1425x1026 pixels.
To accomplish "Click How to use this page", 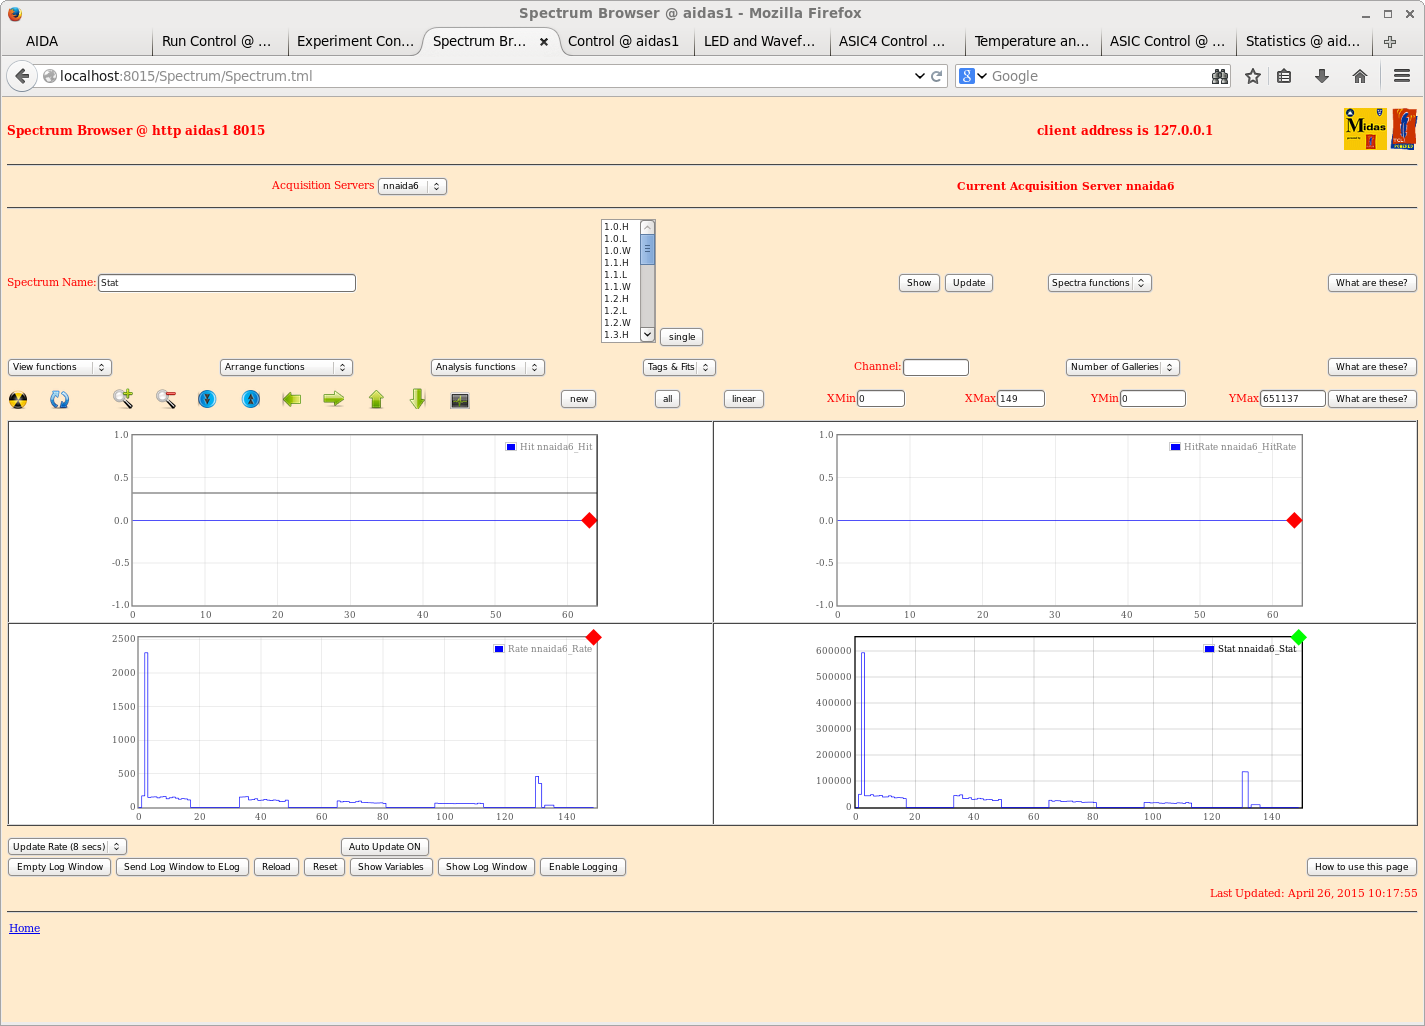I will pos(1361,867).
